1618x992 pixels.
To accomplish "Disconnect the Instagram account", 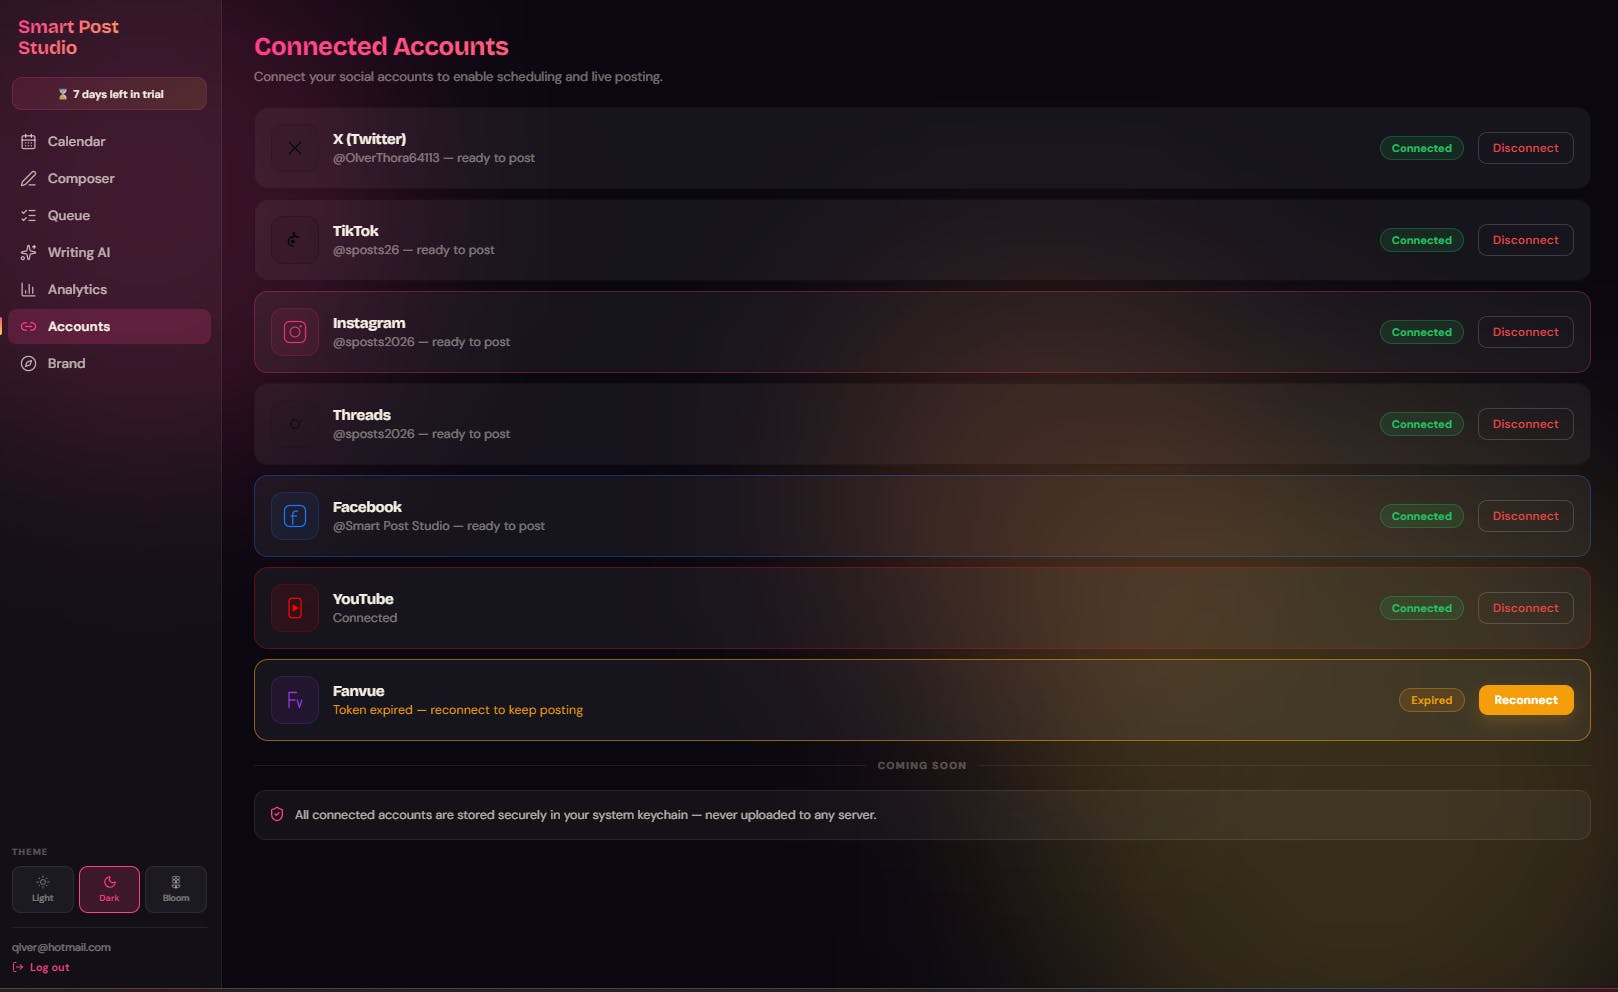I will click(x=1525, y=332).
